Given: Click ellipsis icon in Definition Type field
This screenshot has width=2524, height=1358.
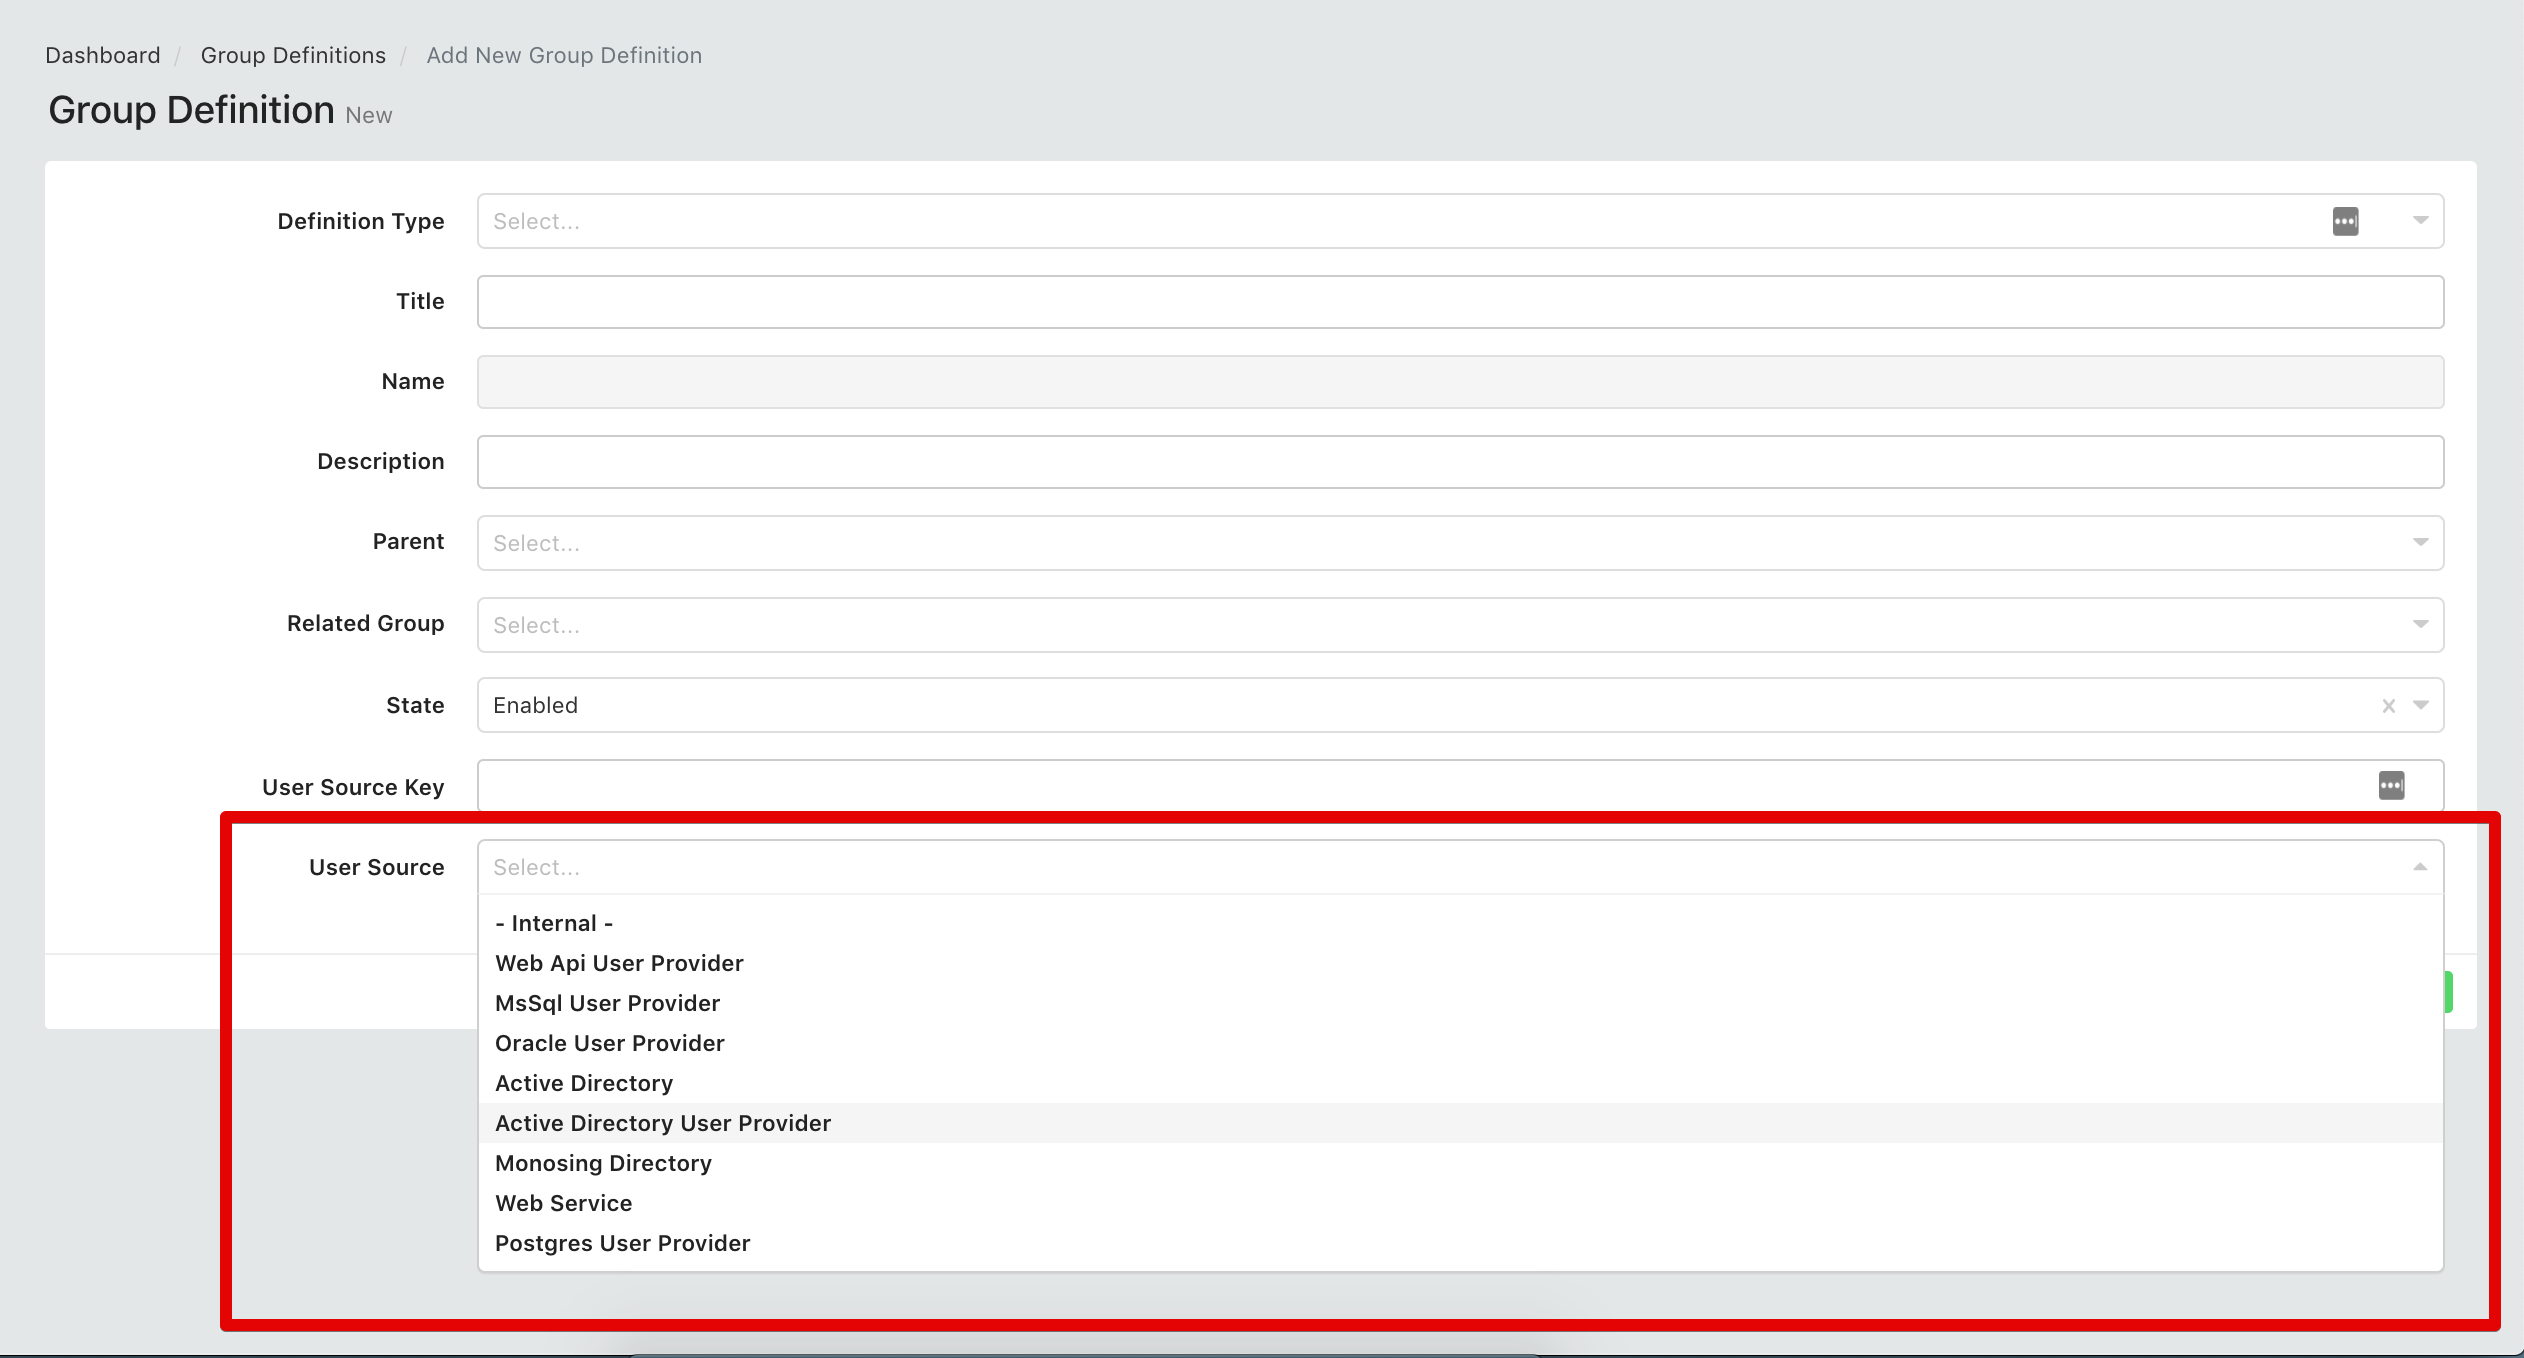Looking at the screenshot, I should 2345,221.
